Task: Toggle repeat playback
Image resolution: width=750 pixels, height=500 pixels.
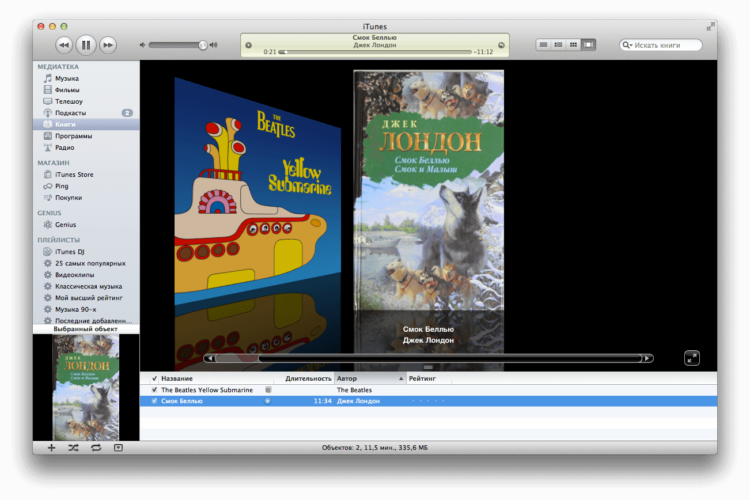Action: pos(96,448)
